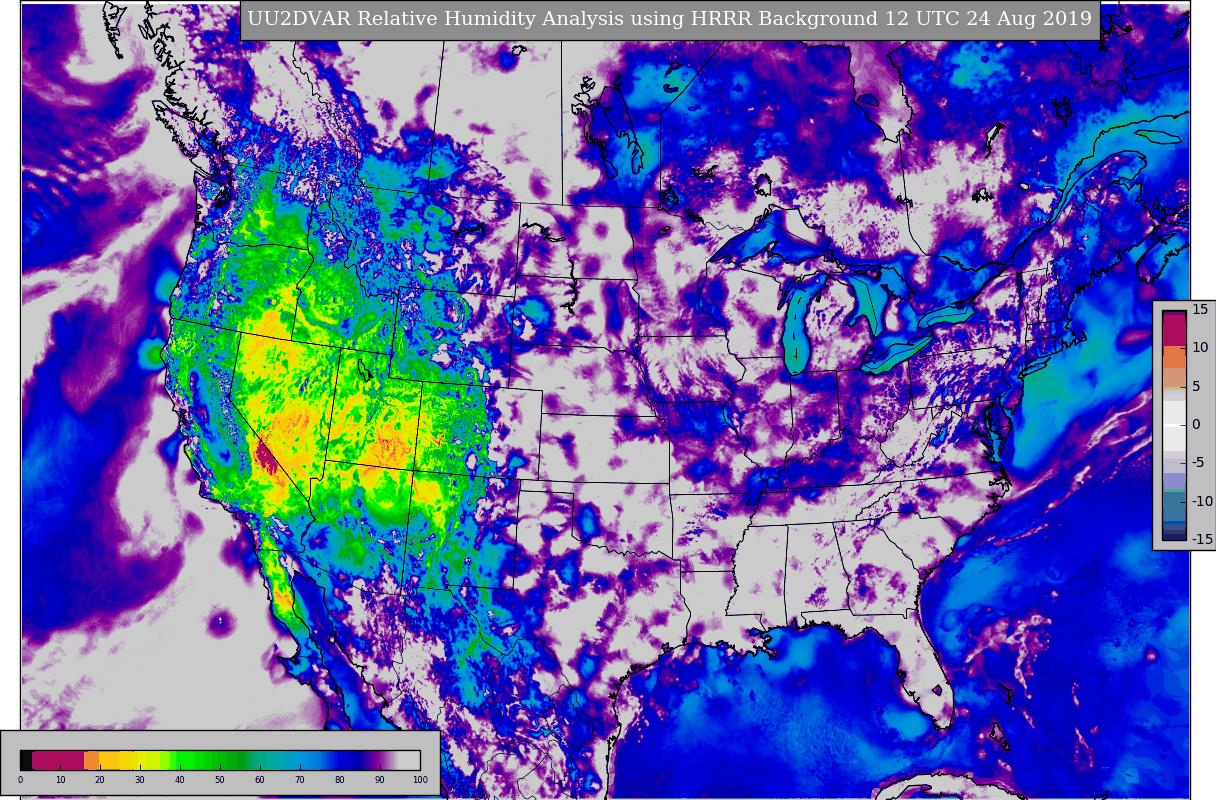Pick the orange segment of right colorbar

point(1174,357)
